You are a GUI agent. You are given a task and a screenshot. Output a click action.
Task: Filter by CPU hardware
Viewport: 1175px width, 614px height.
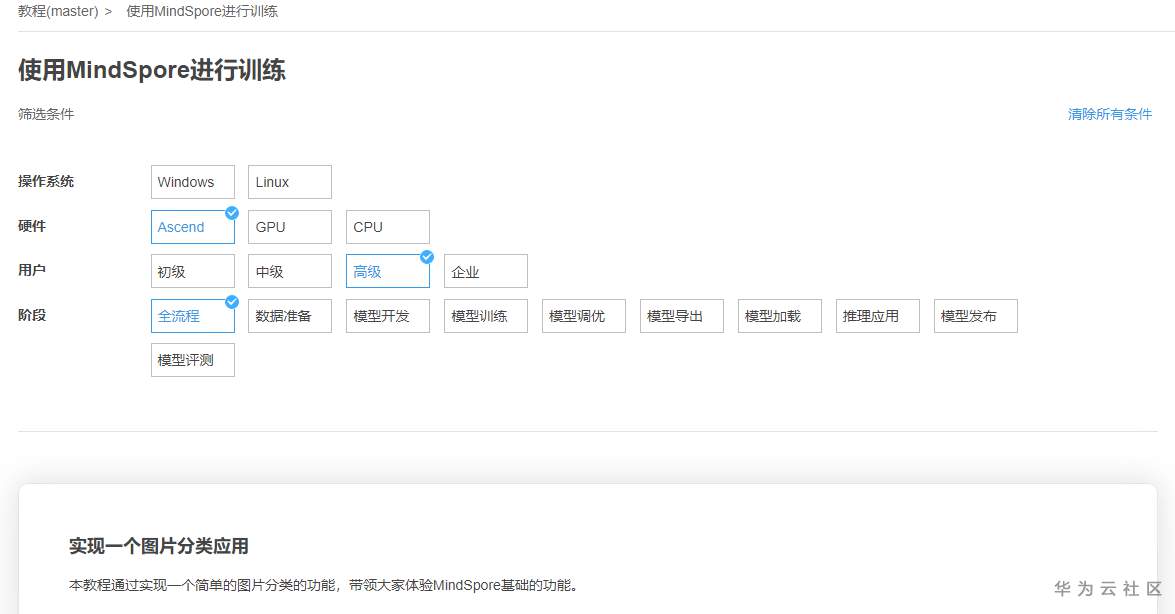coord(388,227)
